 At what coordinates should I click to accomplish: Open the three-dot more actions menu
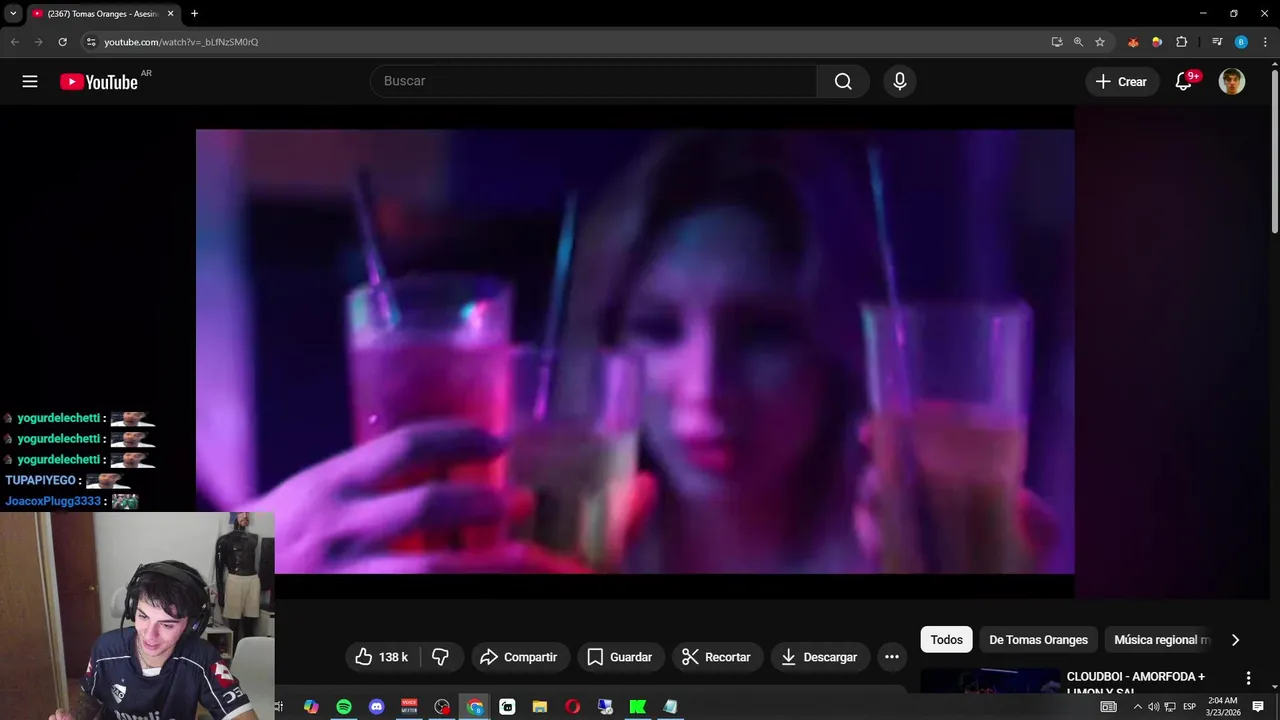(892, 657)
